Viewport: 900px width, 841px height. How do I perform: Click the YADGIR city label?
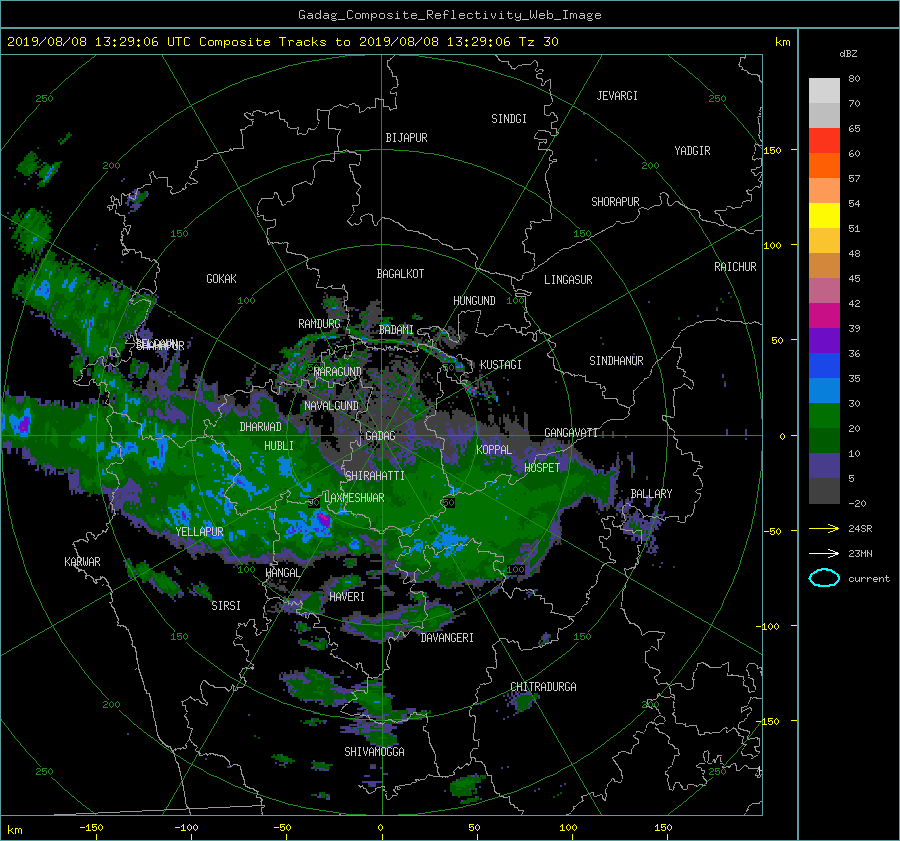692,151
